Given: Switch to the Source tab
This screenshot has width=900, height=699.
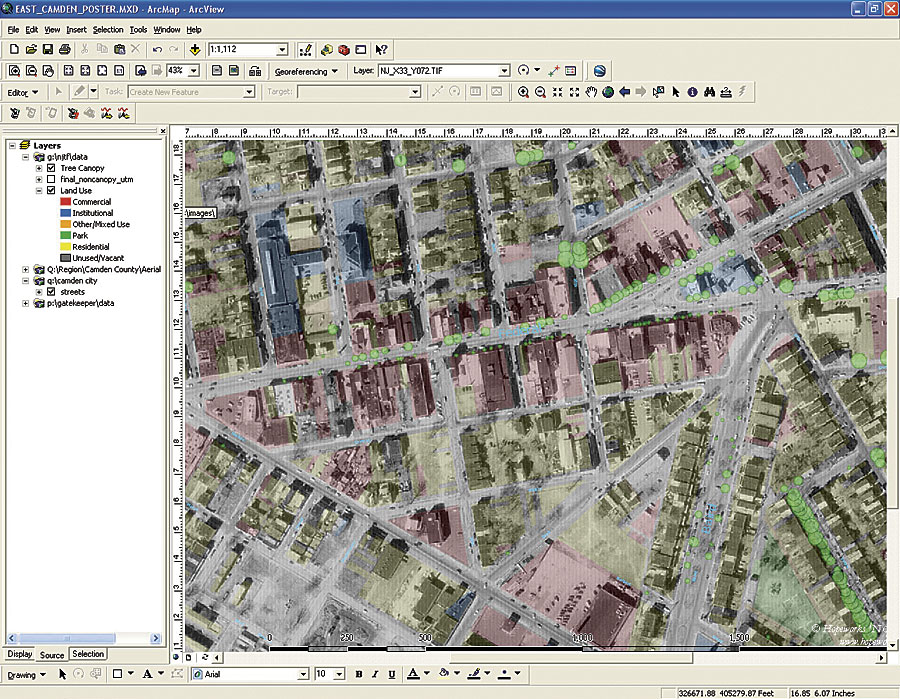Looking at the screenshot, I should (52, 655).
